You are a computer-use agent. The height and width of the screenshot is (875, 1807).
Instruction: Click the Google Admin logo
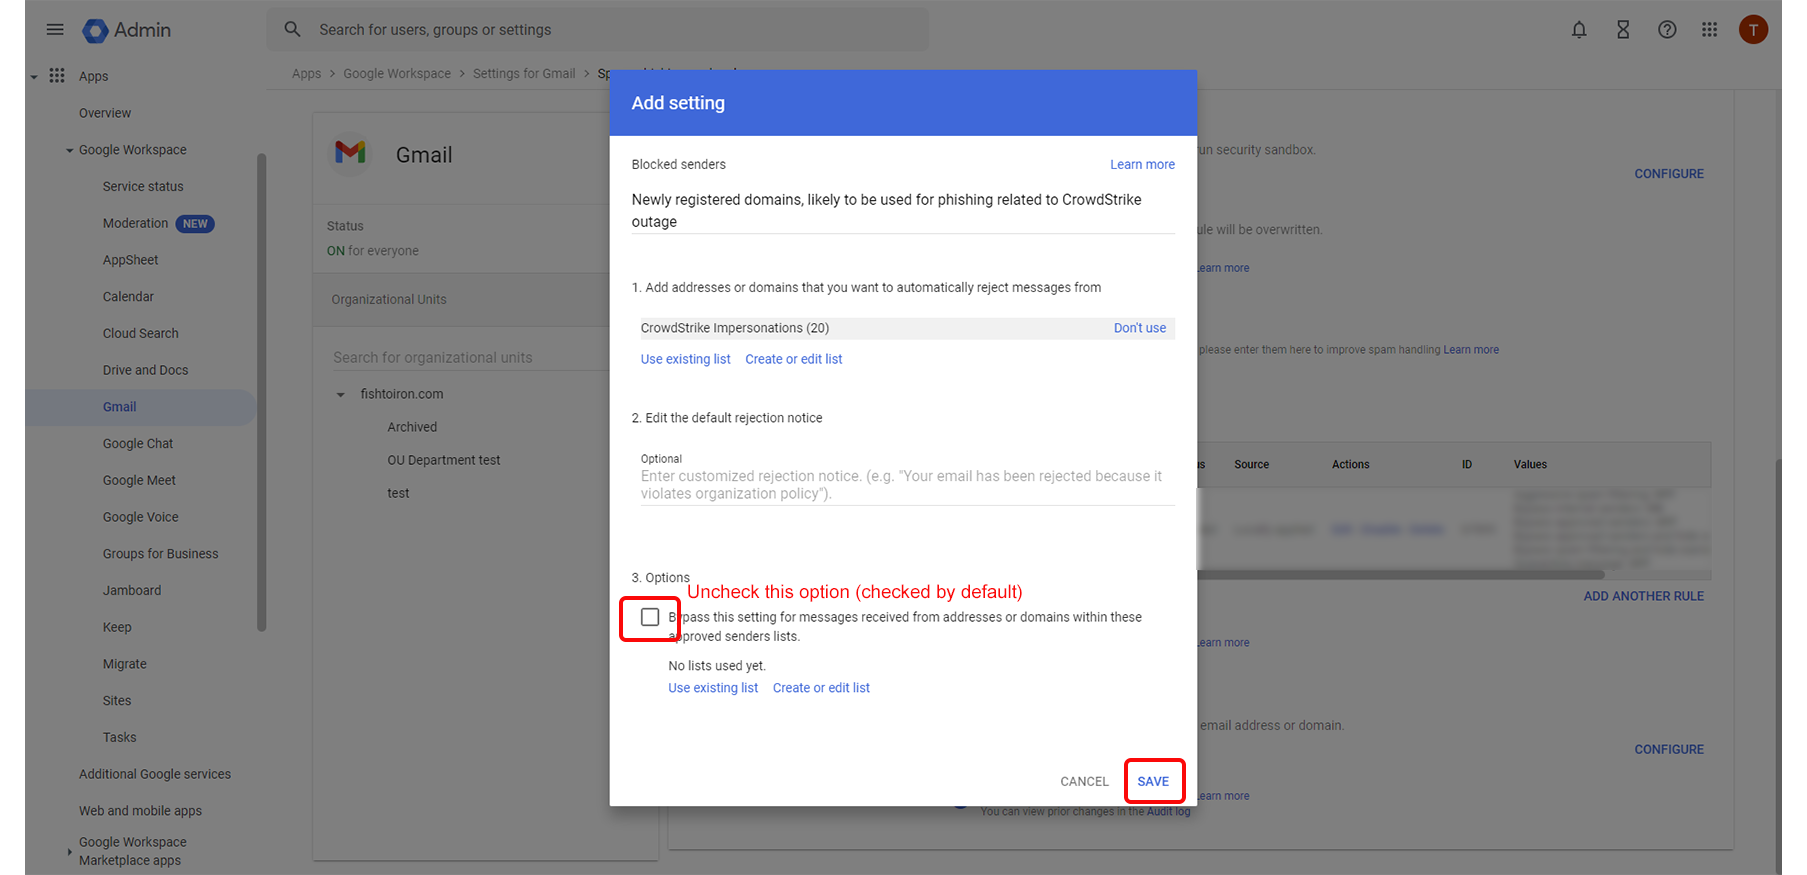[96, 31]
